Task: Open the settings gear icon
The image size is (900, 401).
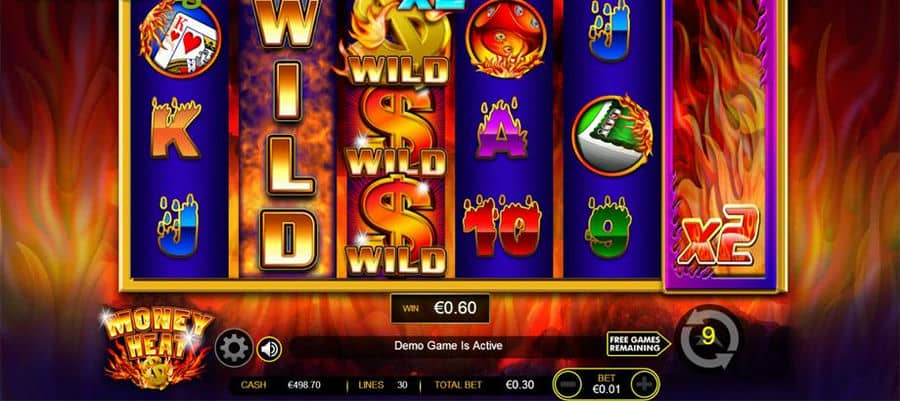Action: pos(234,347)
